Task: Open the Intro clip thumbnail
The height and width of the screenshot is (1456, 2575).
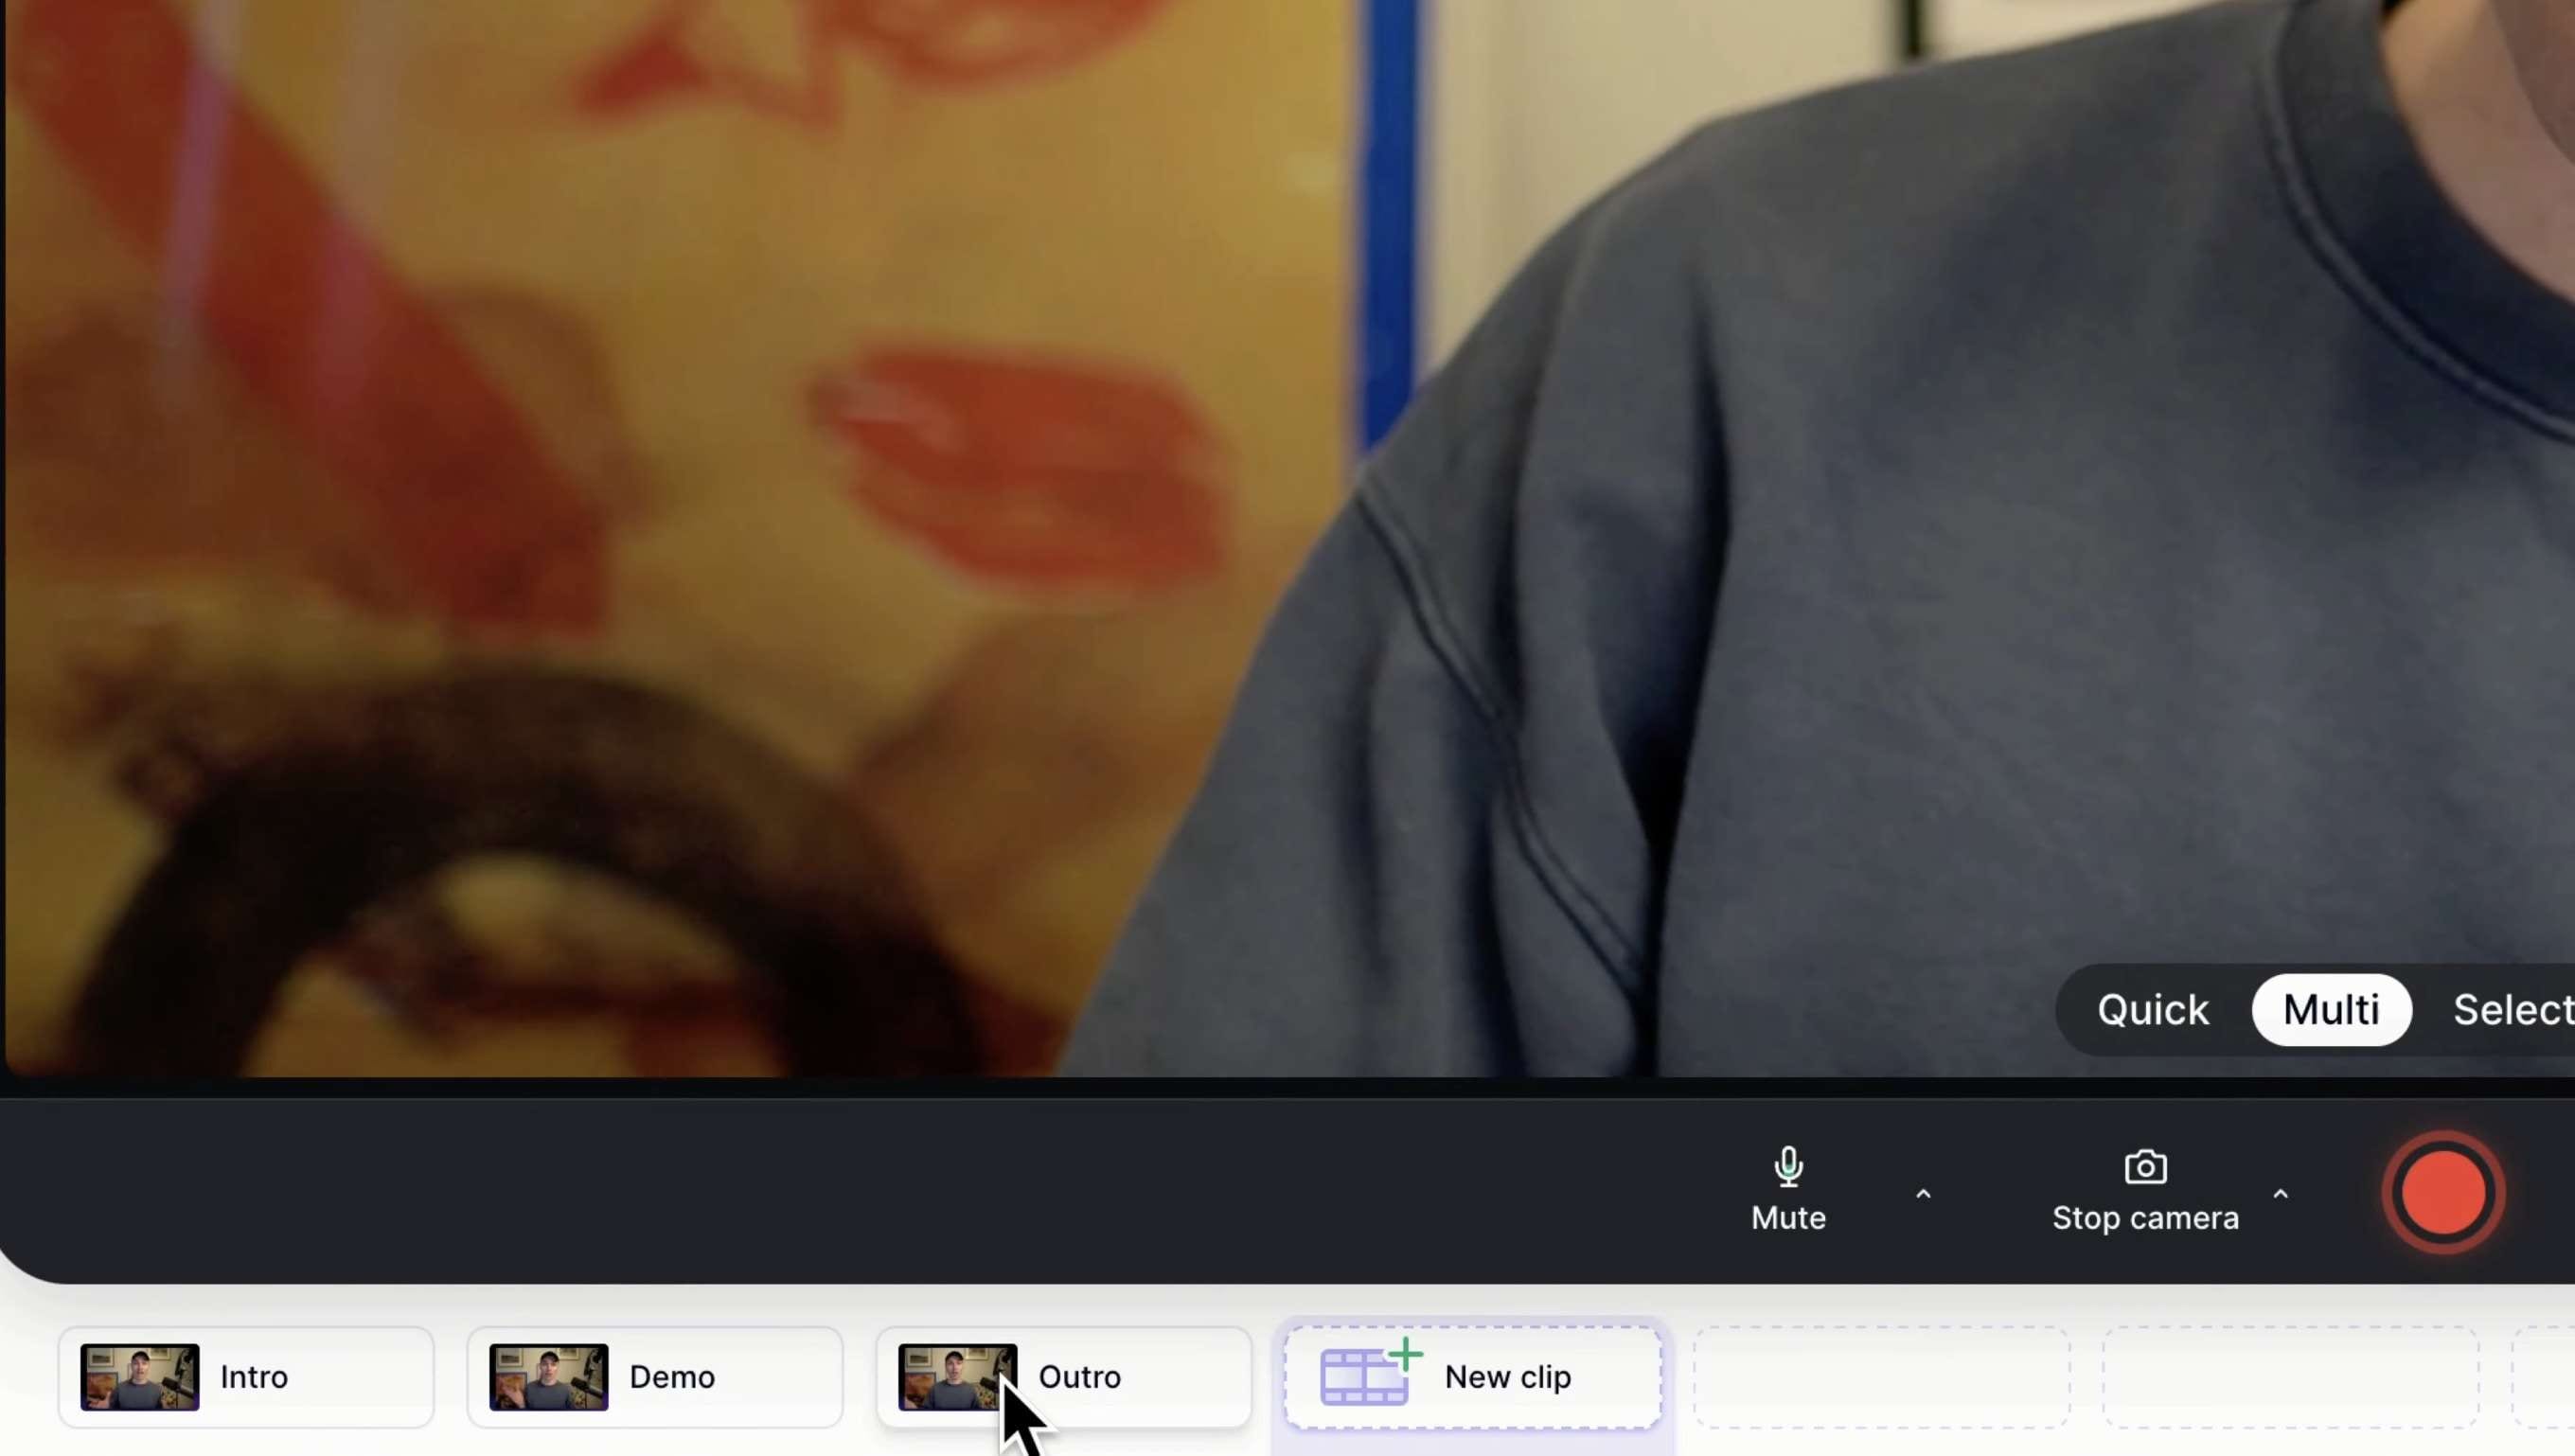Action: (140, 1377)
